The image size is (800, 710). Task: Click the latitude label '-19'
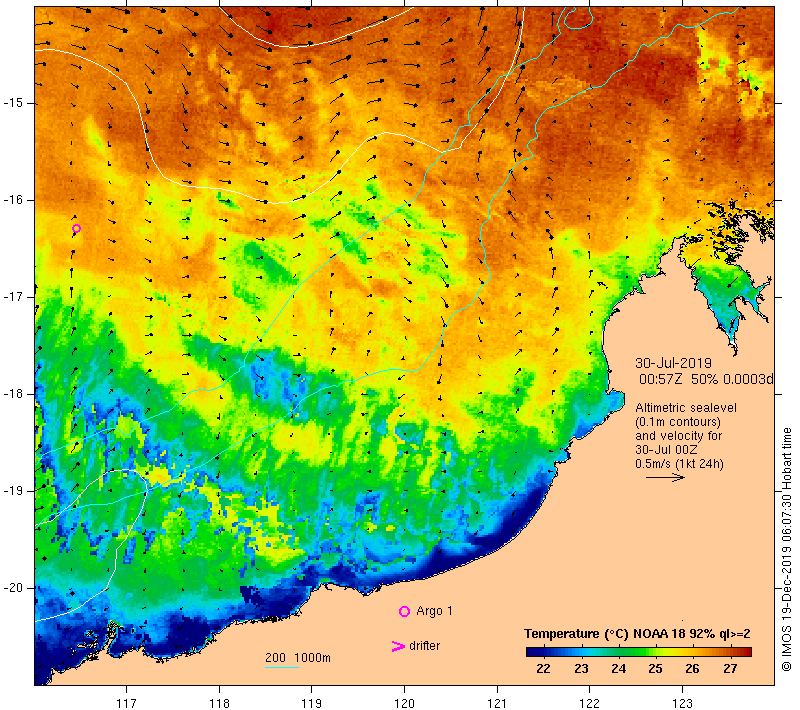pos(13,491)
